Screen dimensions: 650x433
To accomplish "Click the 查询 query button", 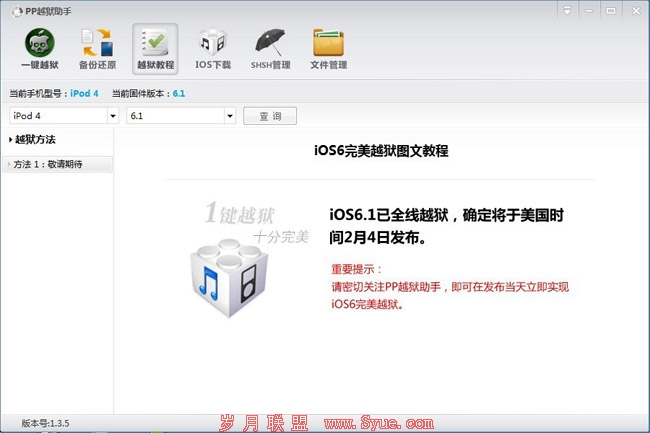I will coord(270,116).
